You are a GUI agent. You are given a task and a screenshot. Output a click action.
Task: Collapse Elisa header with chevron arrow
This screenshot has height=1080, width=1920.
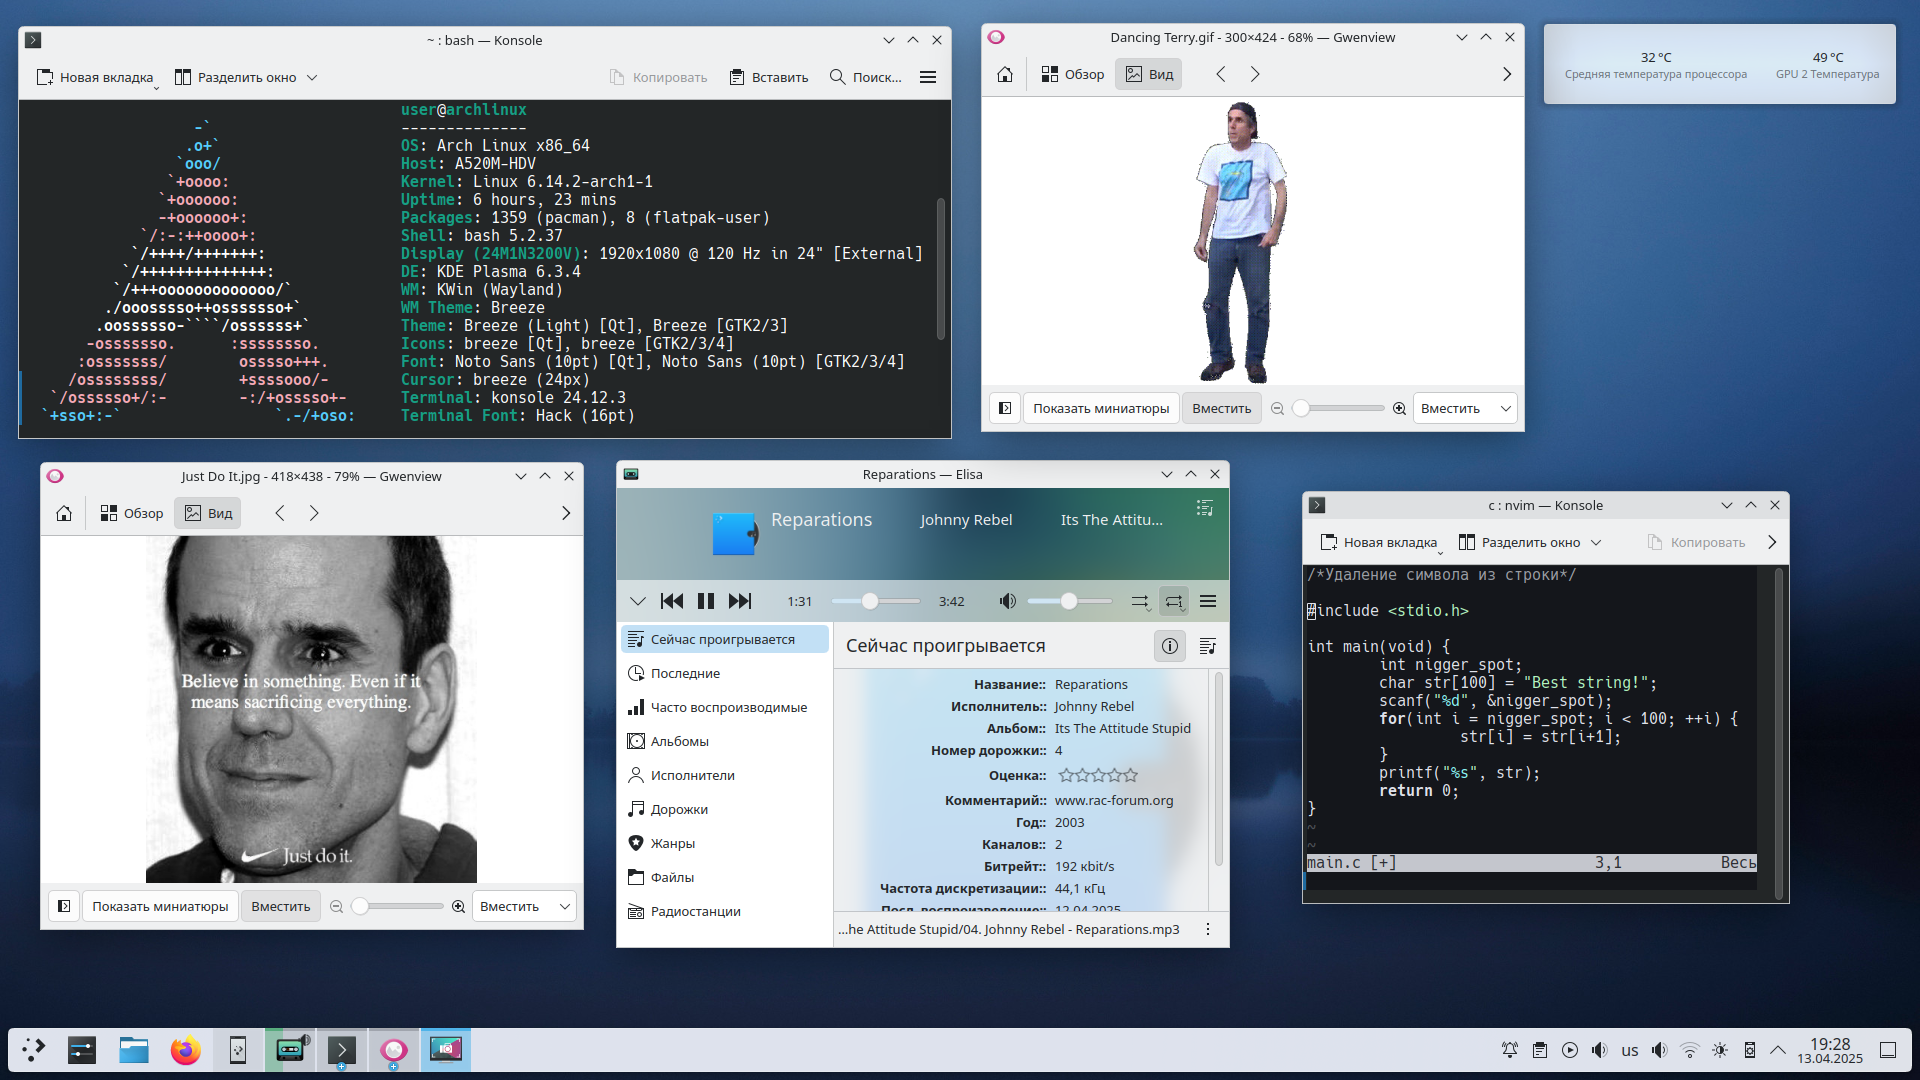(638, 601)
